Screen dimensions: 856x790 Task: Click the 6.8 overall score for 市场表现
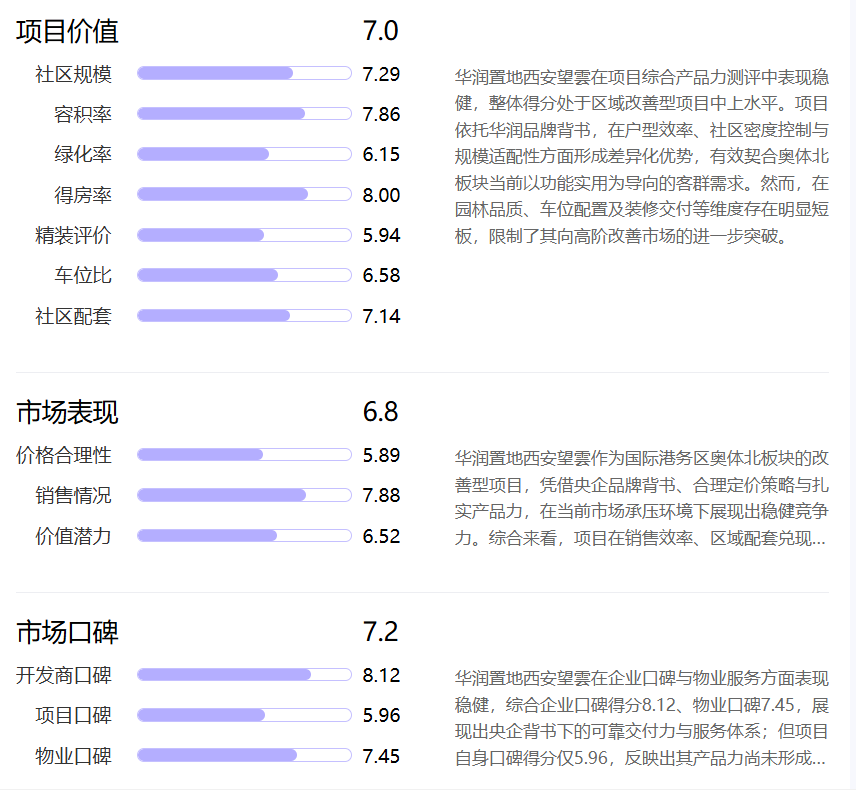[x=381, y=412]
